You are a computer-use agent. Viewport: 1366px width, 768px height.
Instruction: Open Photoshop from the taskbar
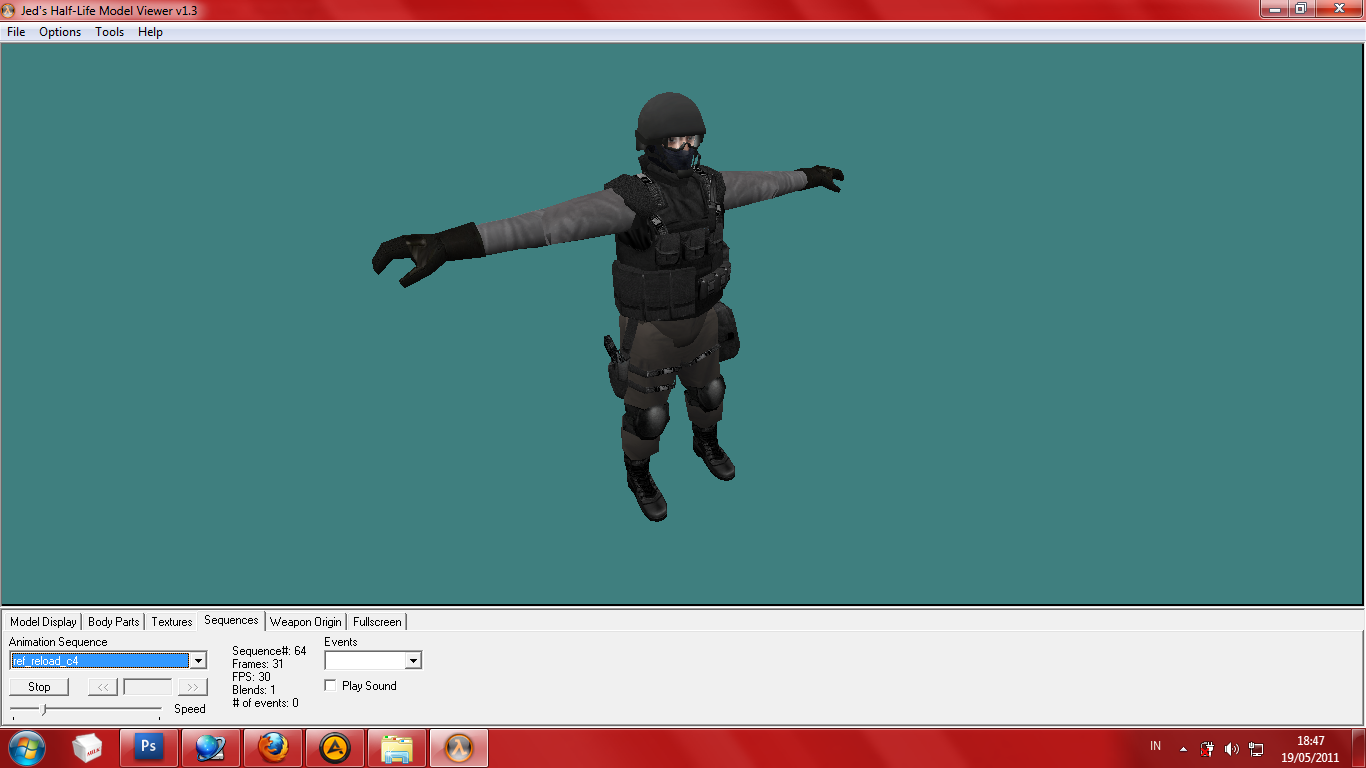coord(149,747)
